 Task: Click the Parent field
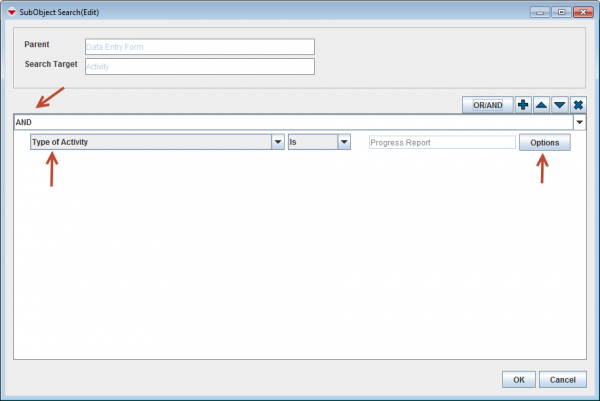pos(199,46)
